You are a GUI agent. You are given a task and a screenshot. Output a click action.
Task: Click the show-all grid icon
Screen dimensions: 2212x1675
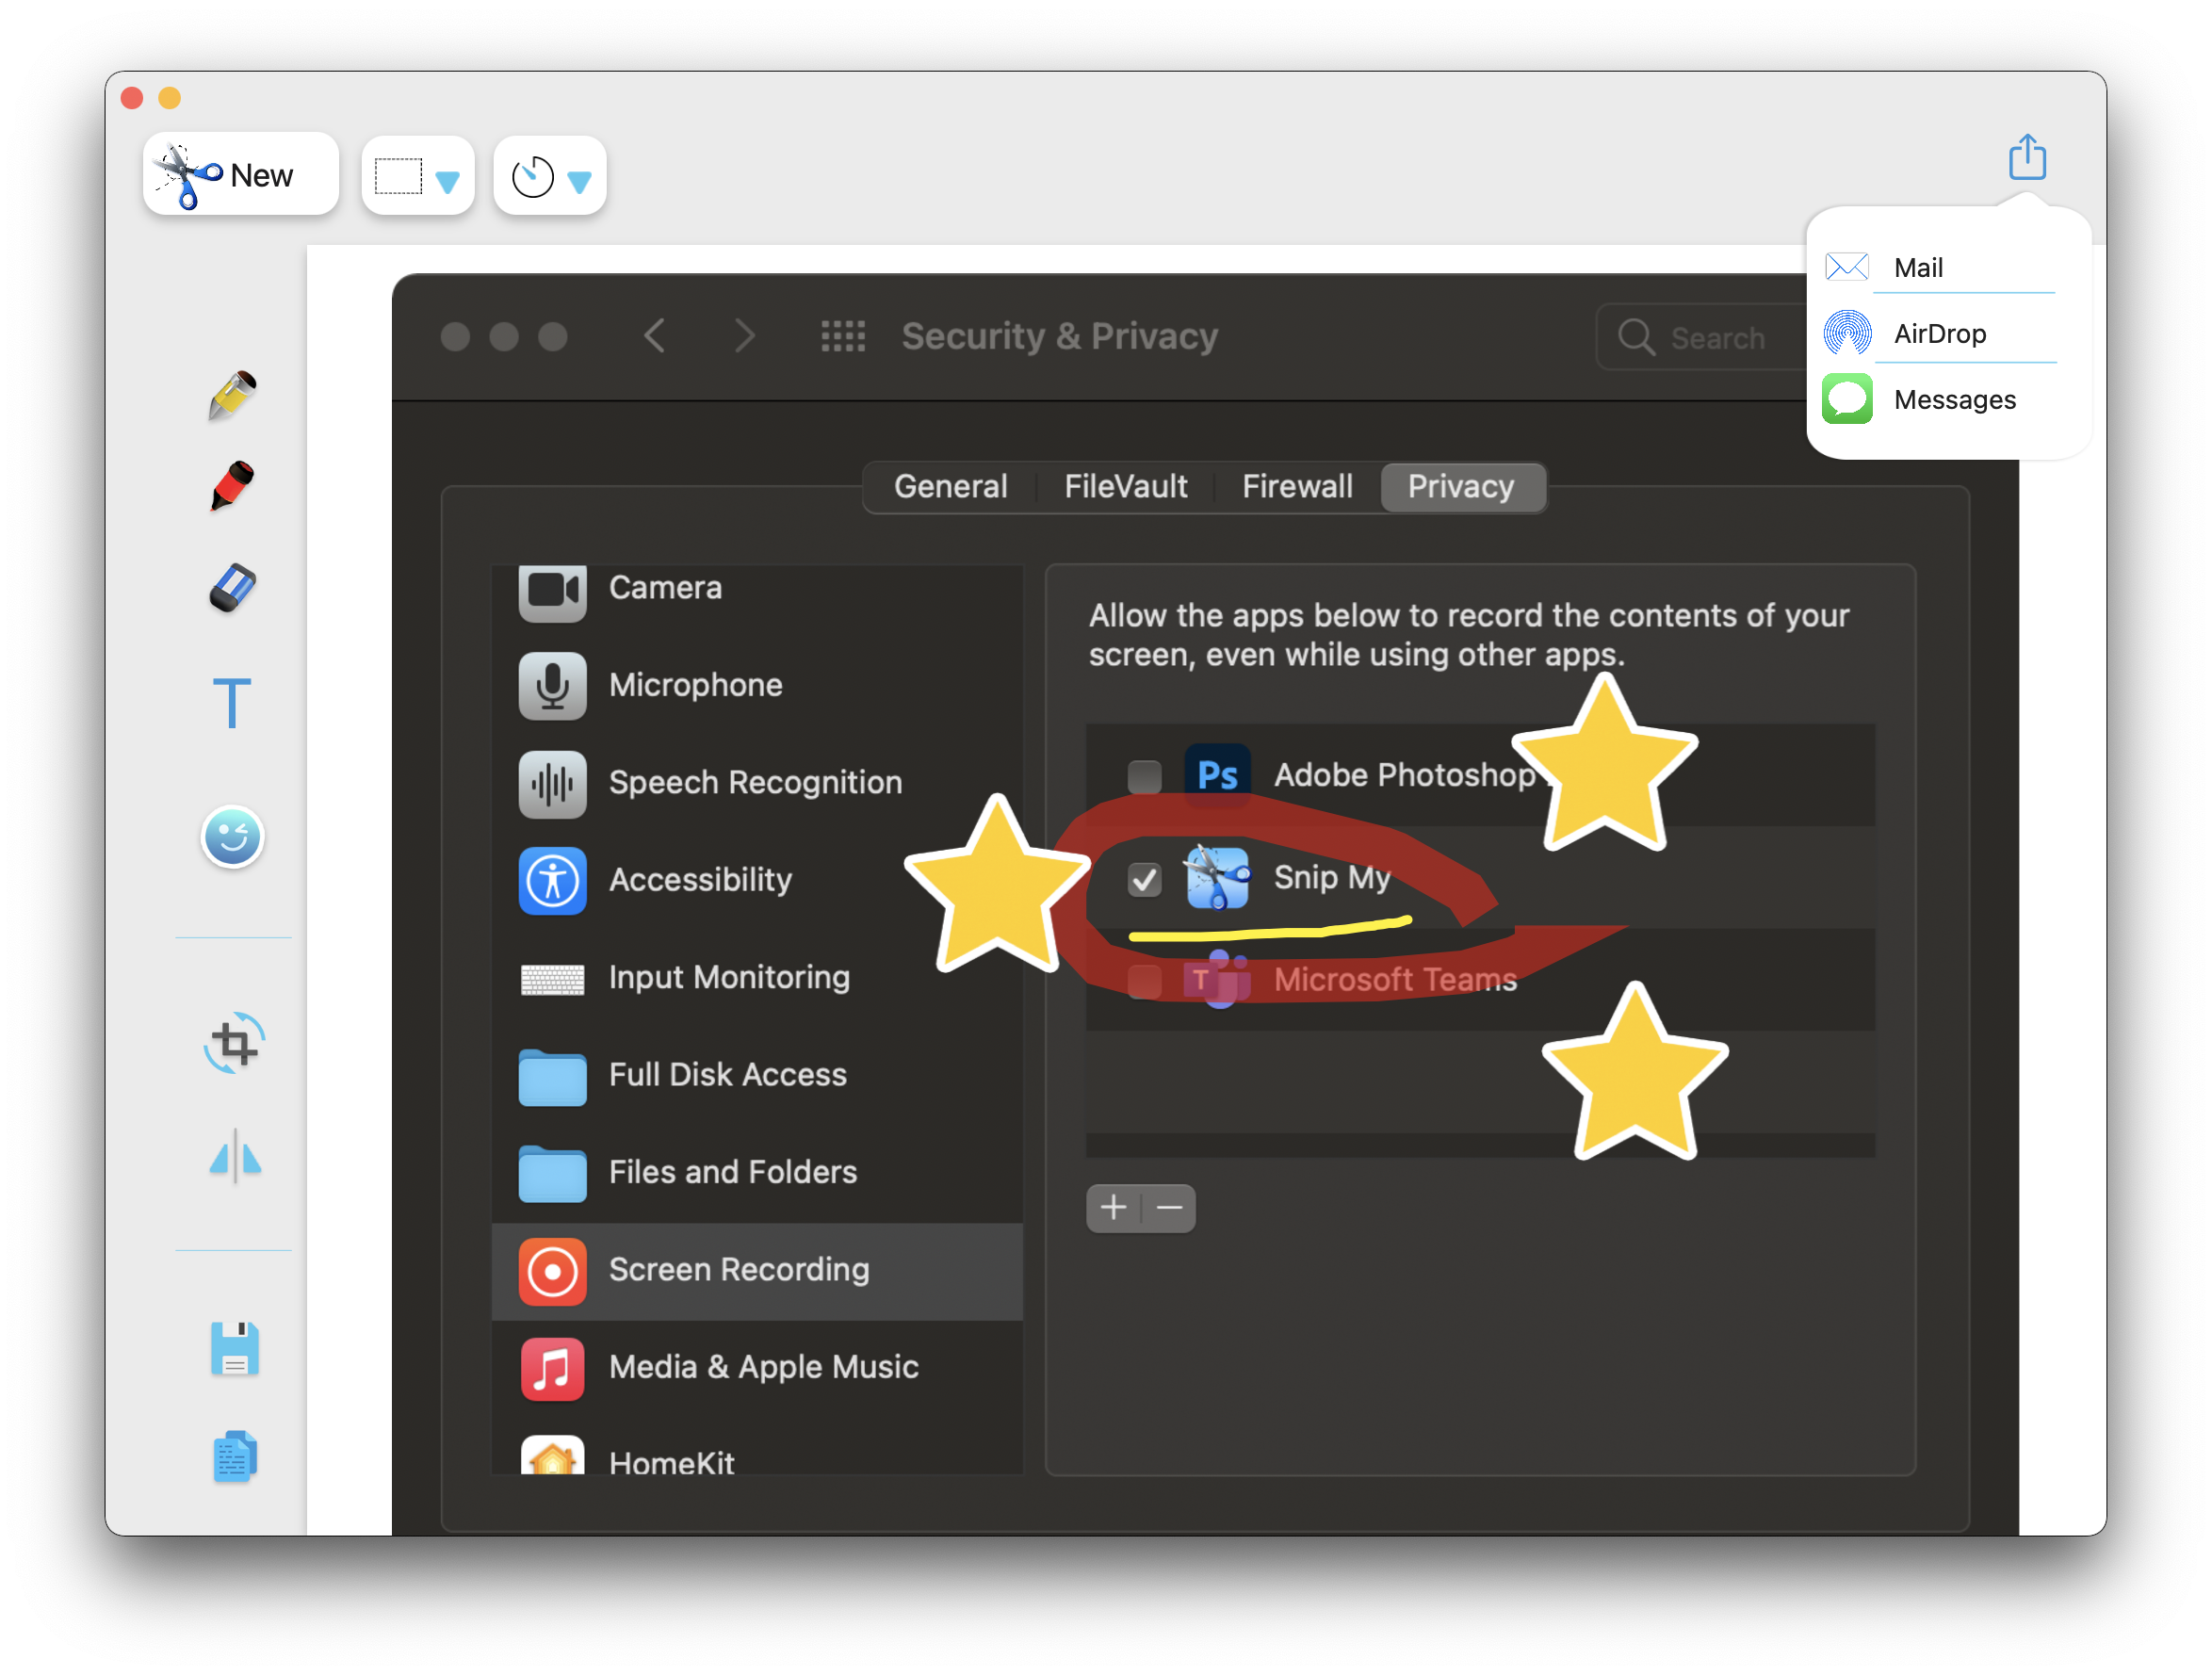pos(843,336)
